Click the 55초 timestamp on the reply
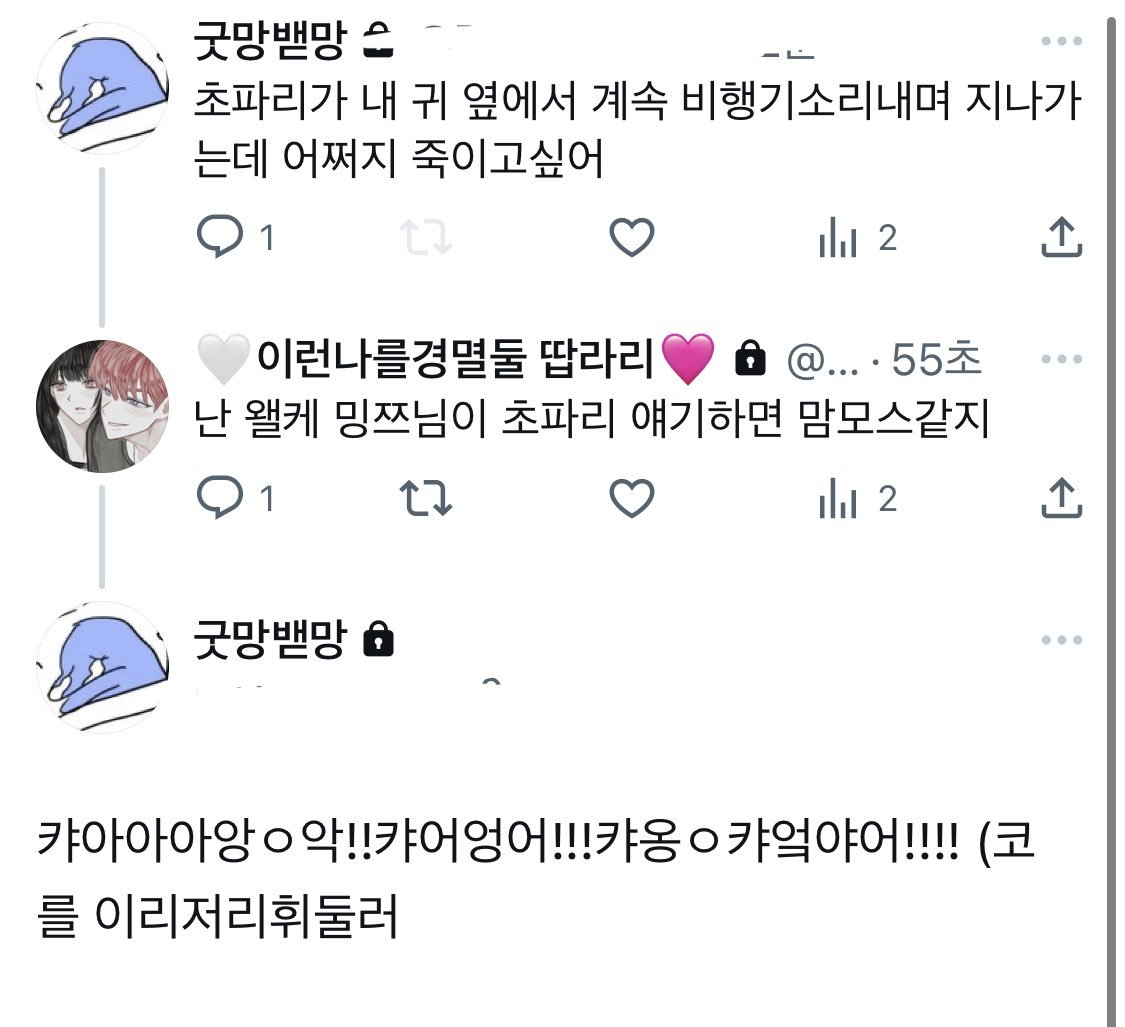1125x1027 pixels. point(936,360)
